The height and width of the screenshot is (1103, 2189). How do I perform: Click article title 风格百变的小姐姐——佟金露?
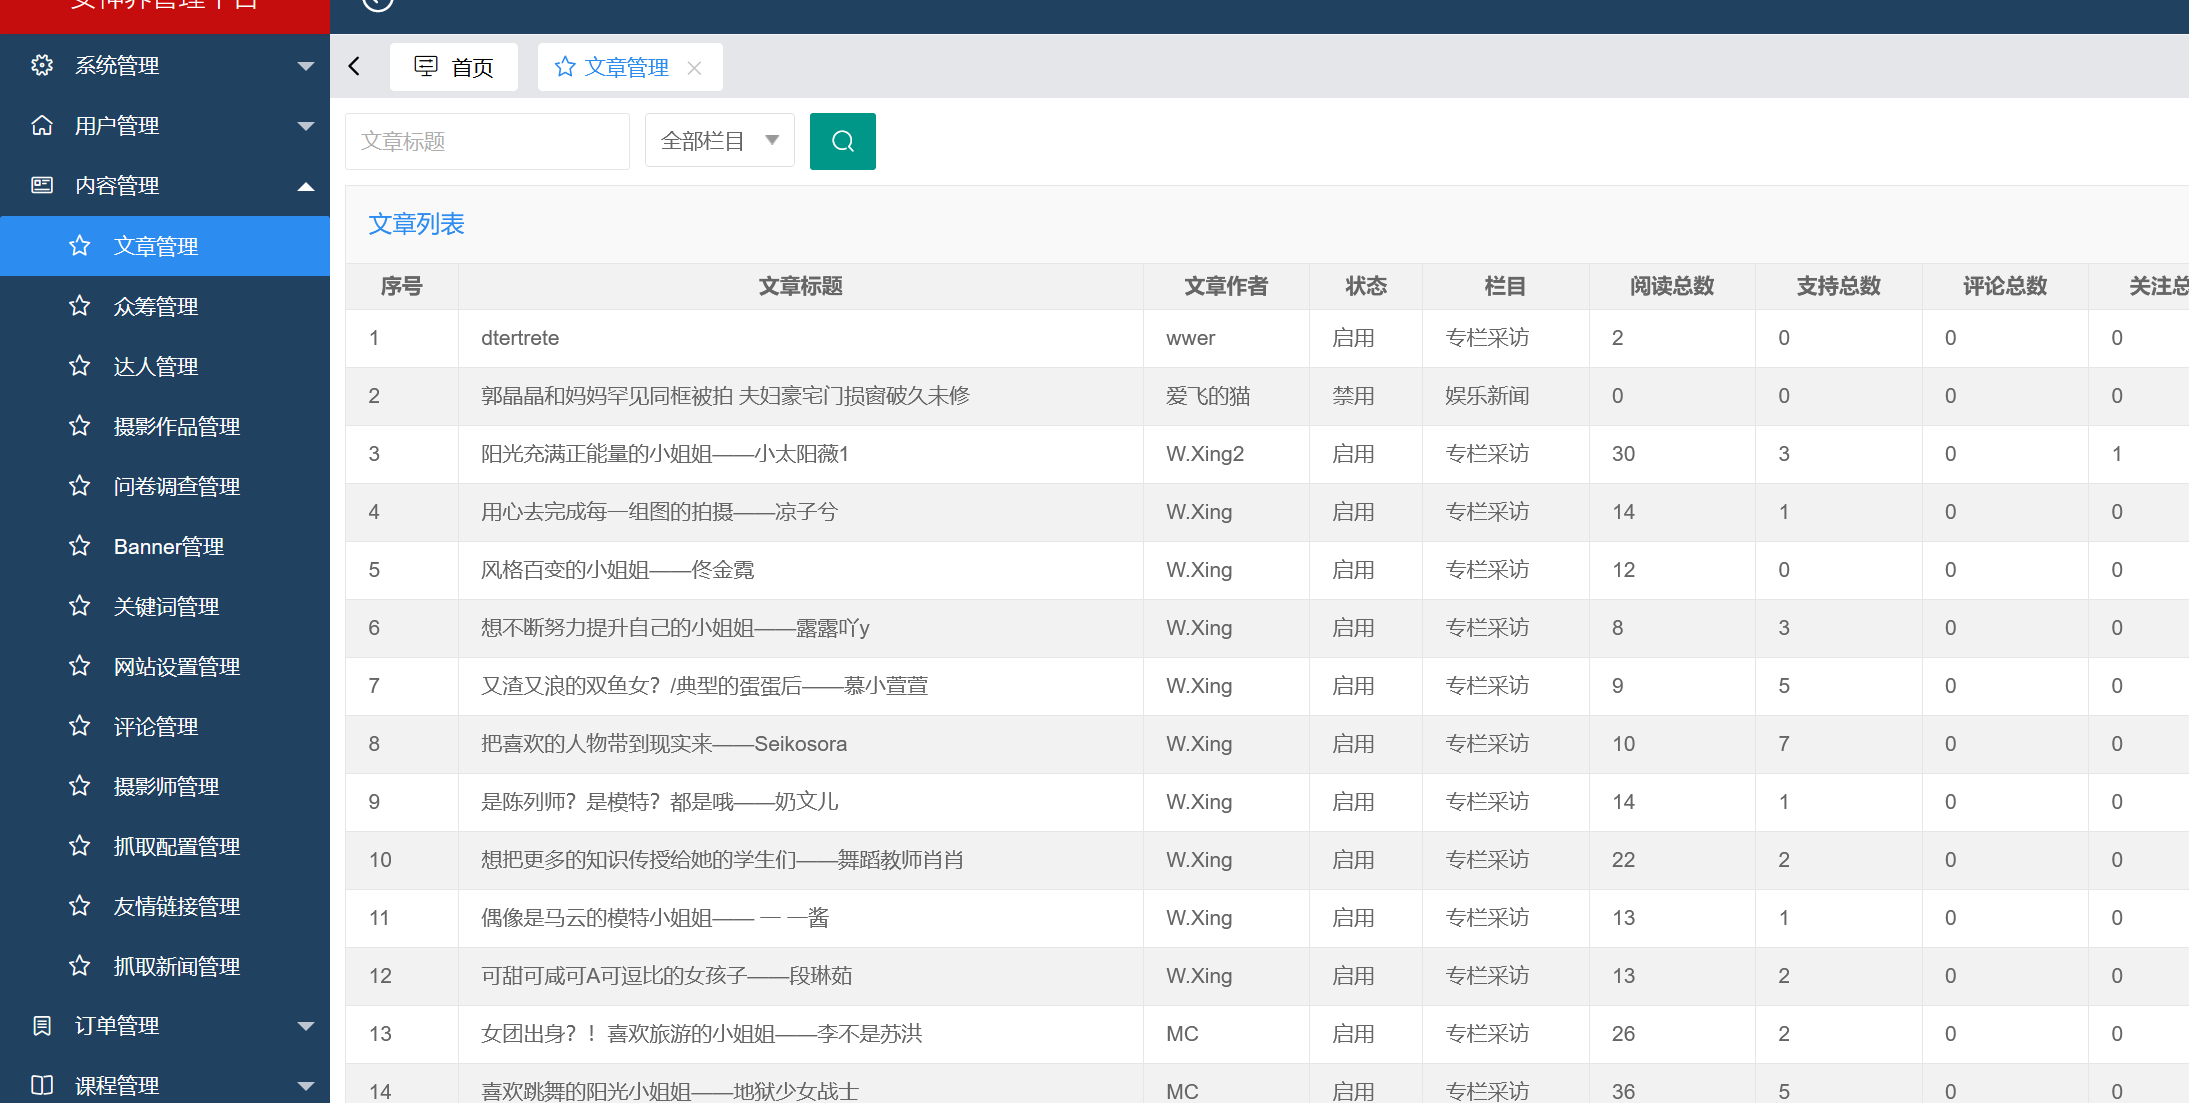point(617,570)
